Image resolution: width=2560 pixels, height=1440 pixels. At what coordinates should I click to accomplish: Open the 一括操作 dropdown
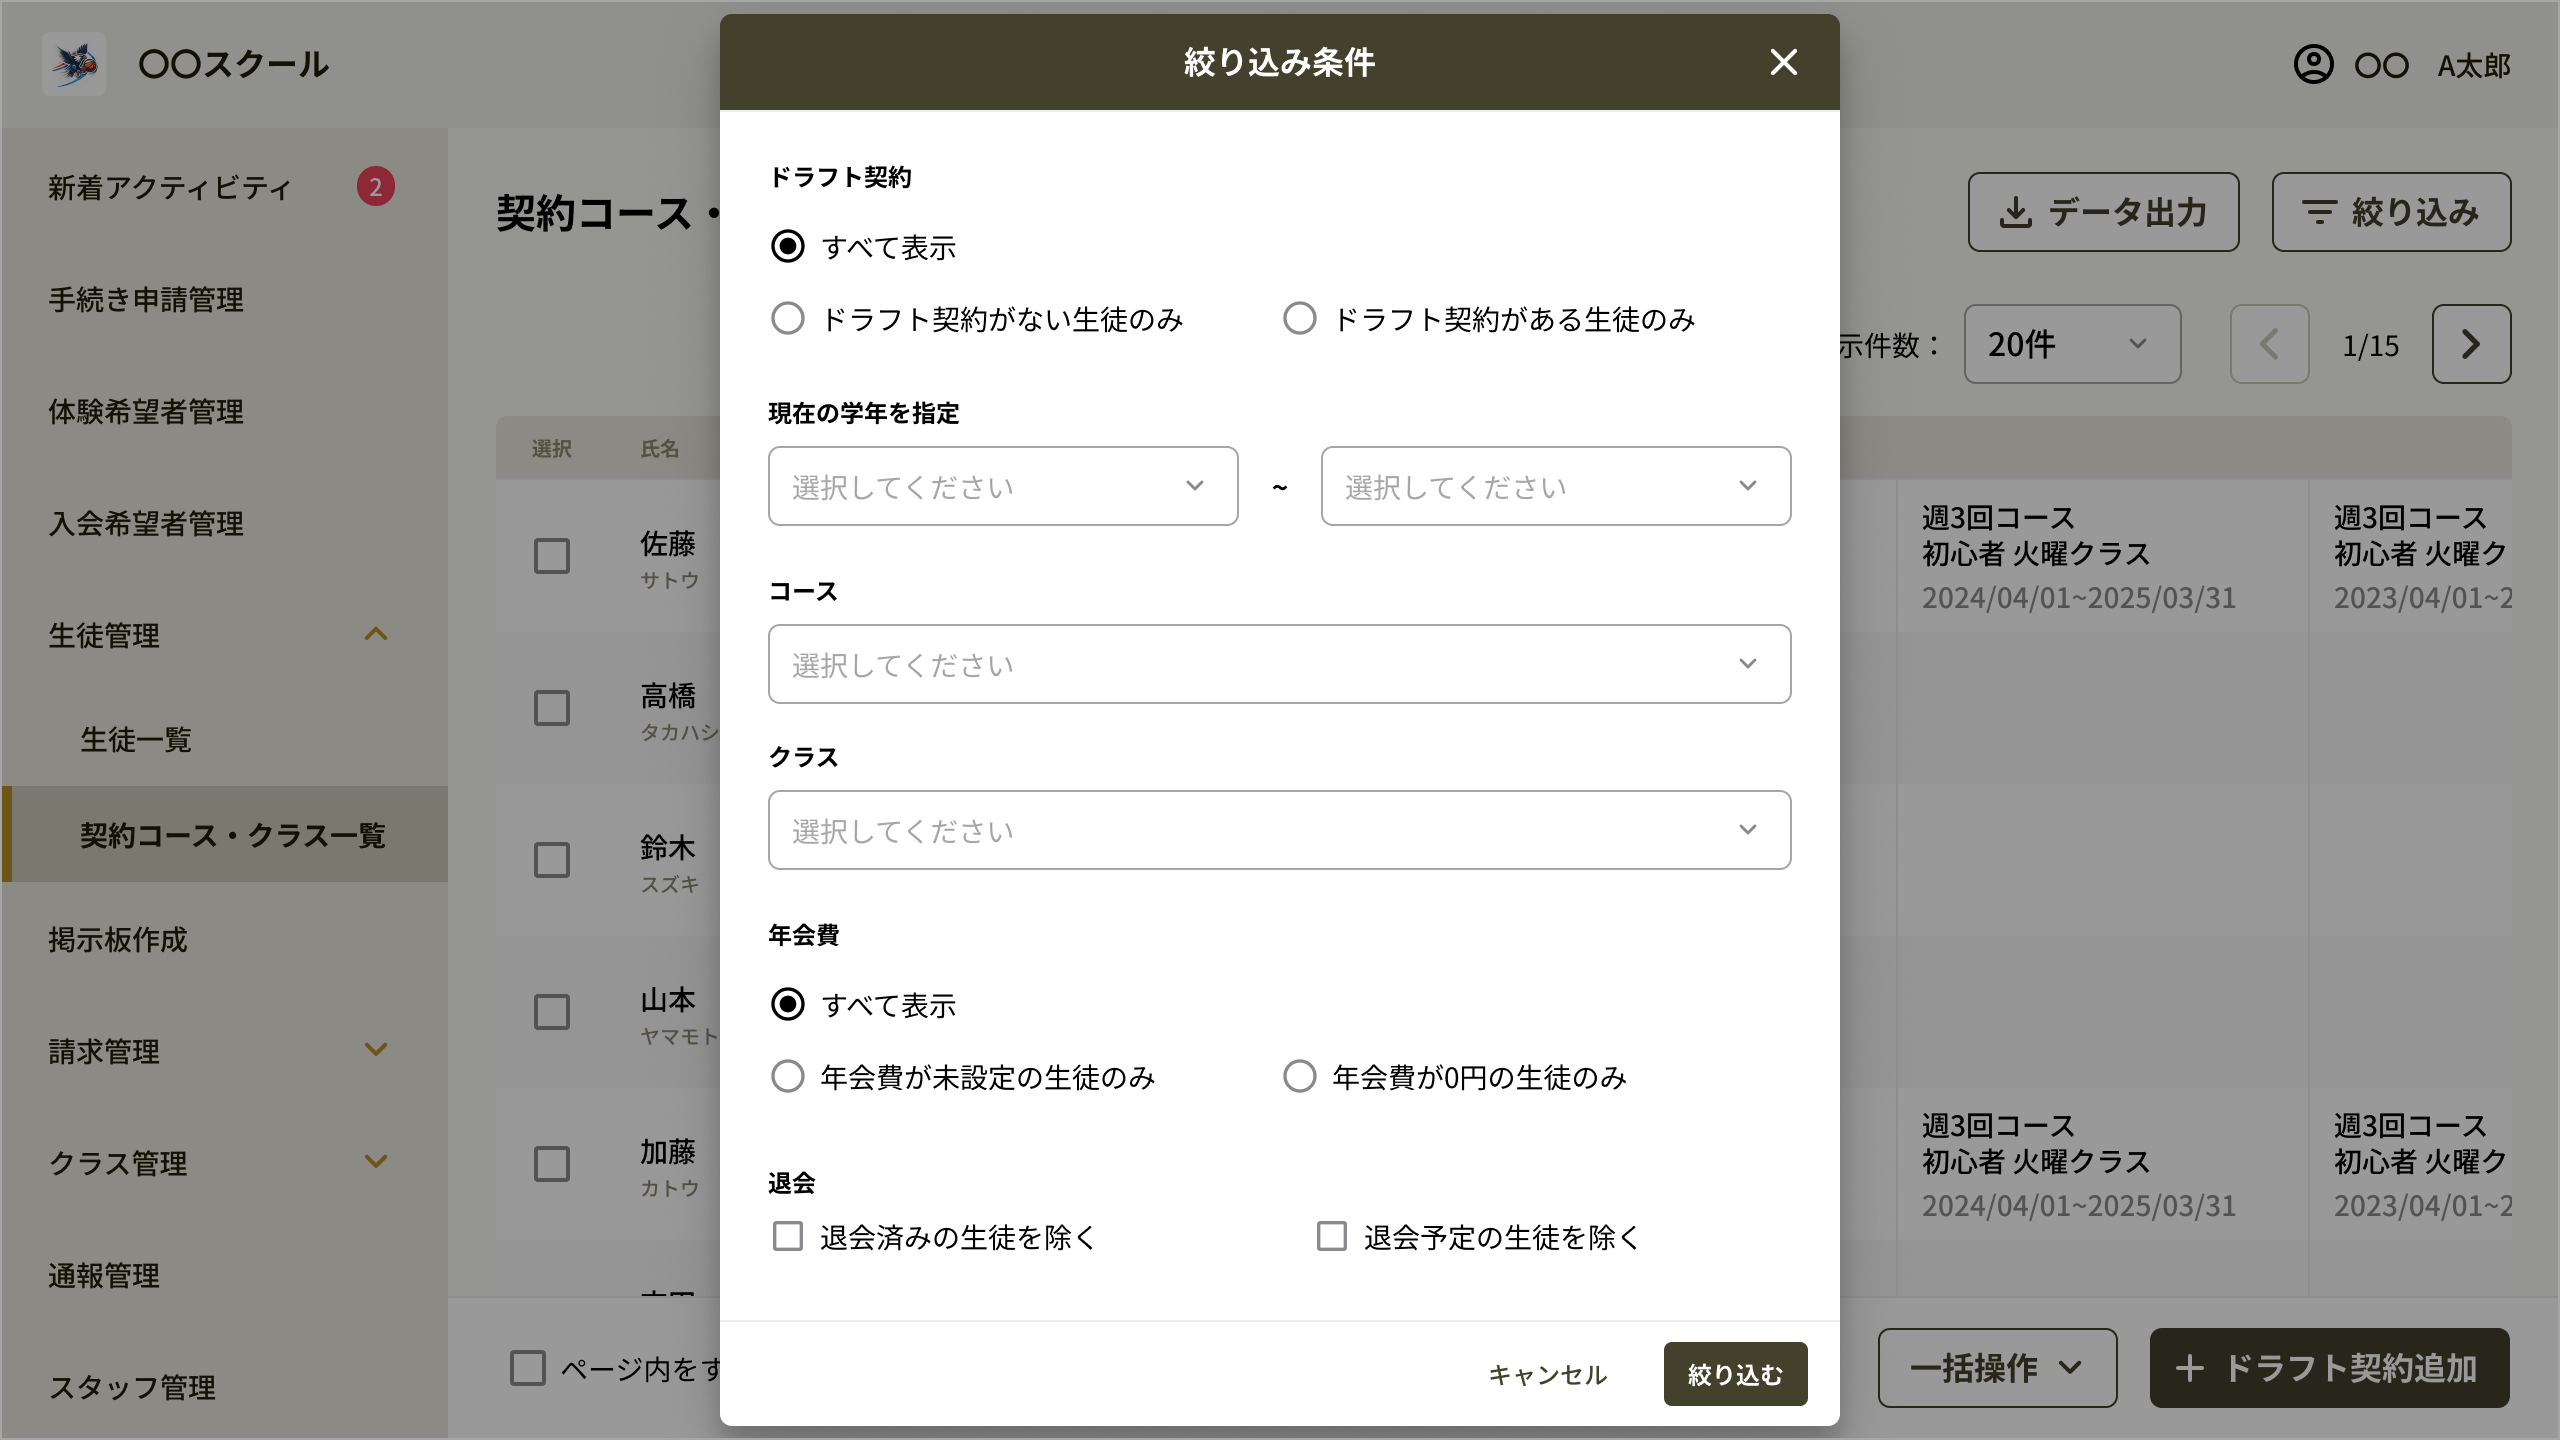tap(1997, 1368)
